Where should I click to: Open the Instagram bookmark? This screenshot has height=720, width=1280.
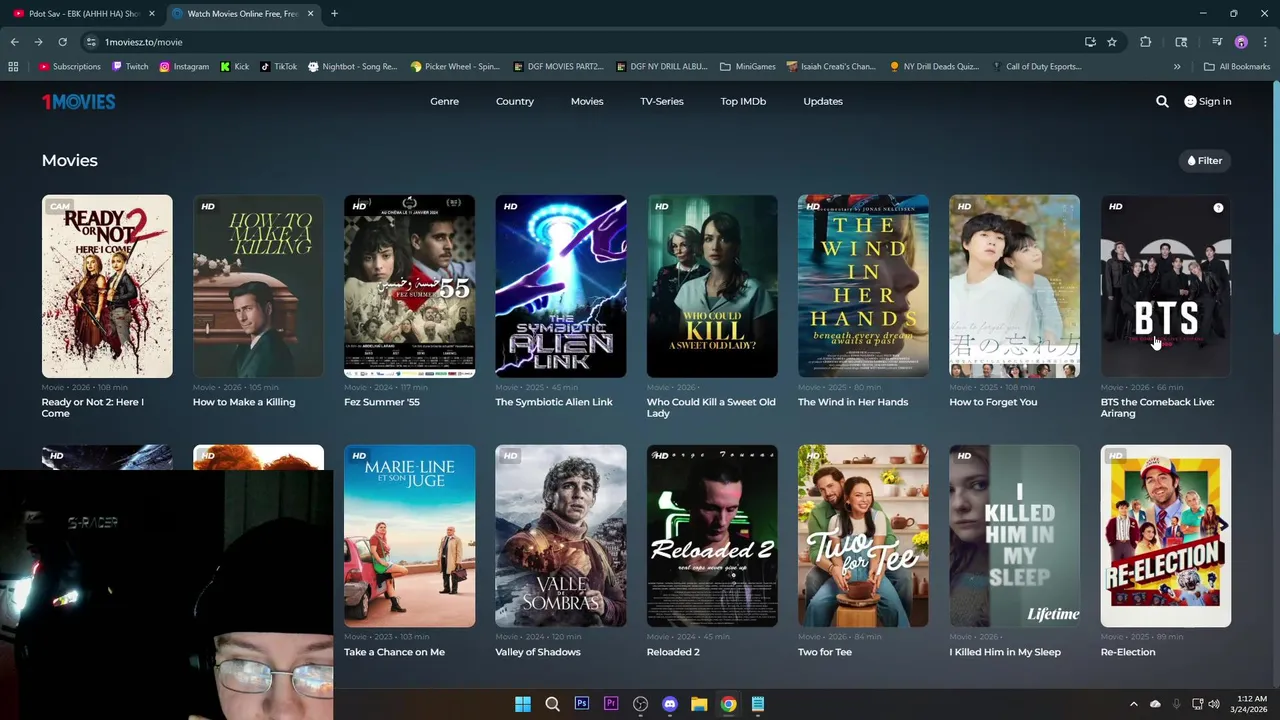pyautogui.click(x=184, y=67)
